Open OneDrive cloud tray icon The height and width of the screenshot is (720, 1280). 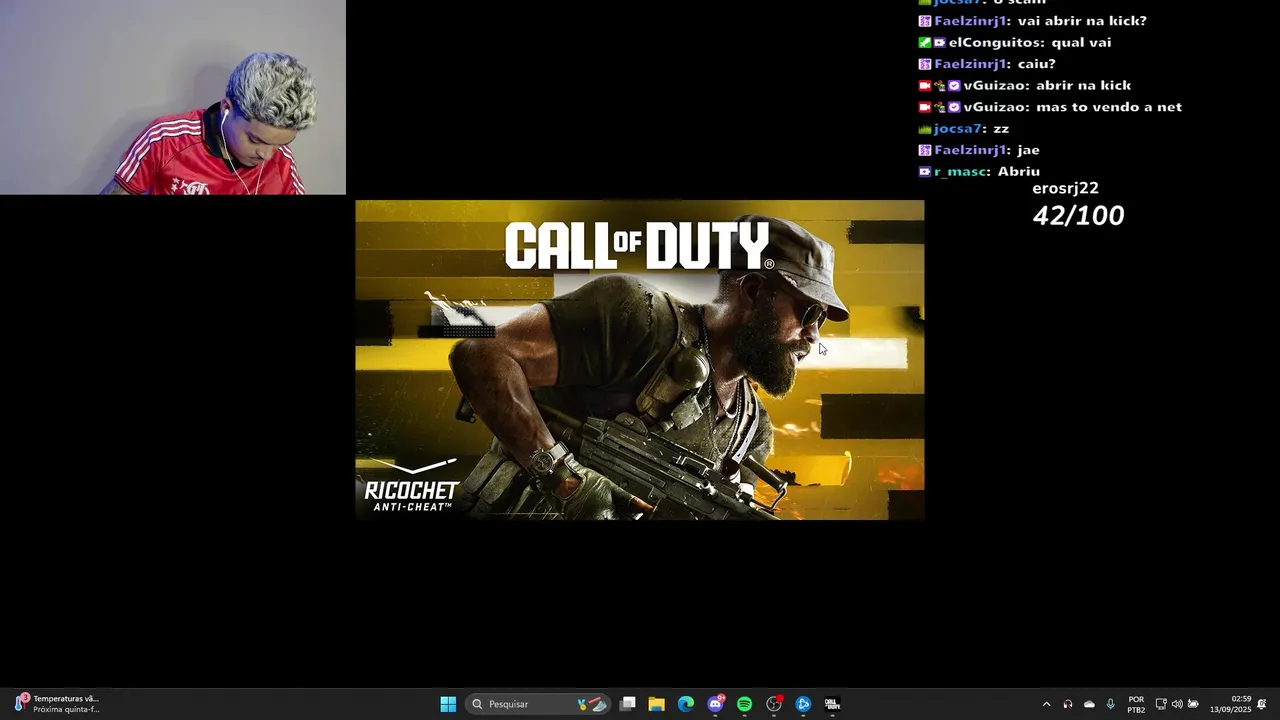point(1089,704)
